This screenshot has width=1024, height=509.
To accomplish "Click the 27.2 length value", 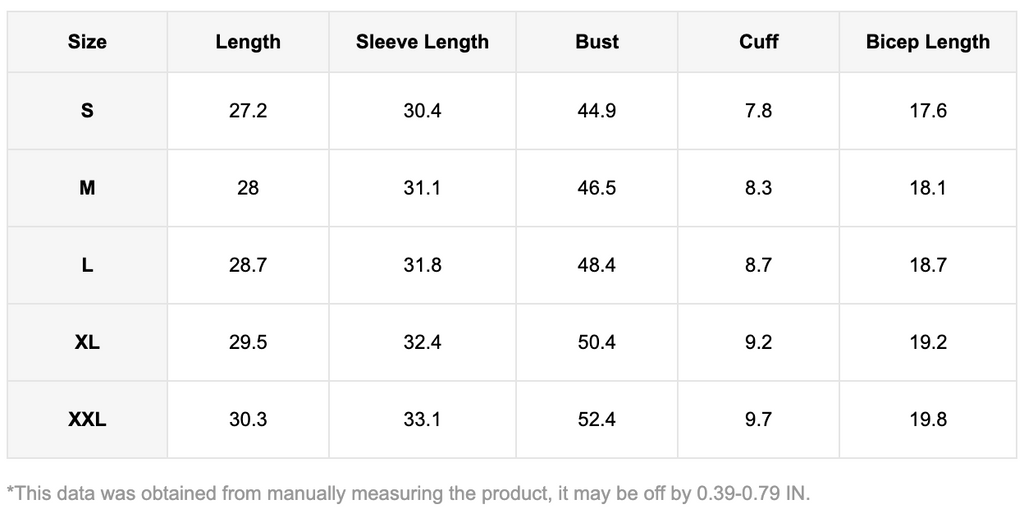I will pyautogui.click(x=248, y=111).
